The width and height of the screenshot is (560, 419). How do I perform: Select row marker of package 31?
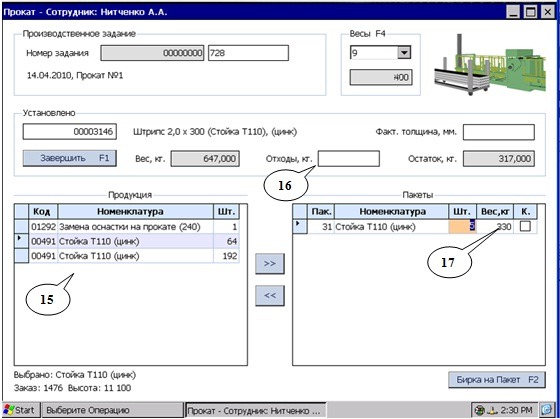coord(299,226)
